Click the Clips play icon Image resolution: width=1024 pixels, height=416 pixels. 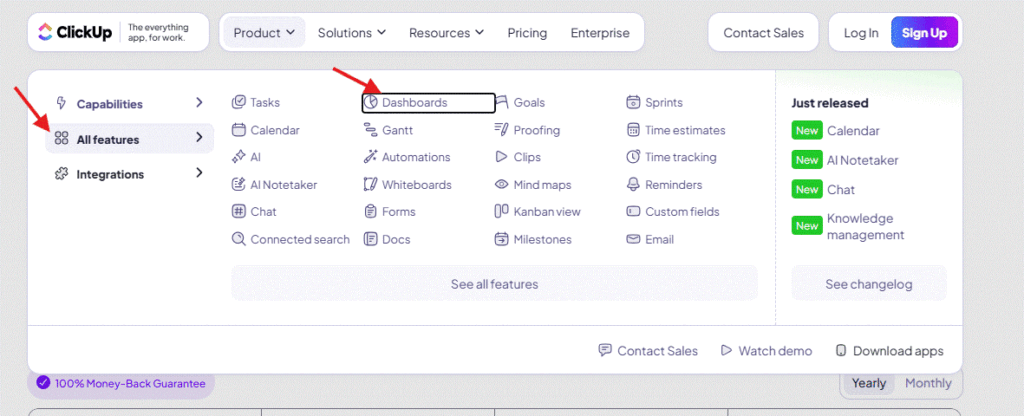(502, 157)
